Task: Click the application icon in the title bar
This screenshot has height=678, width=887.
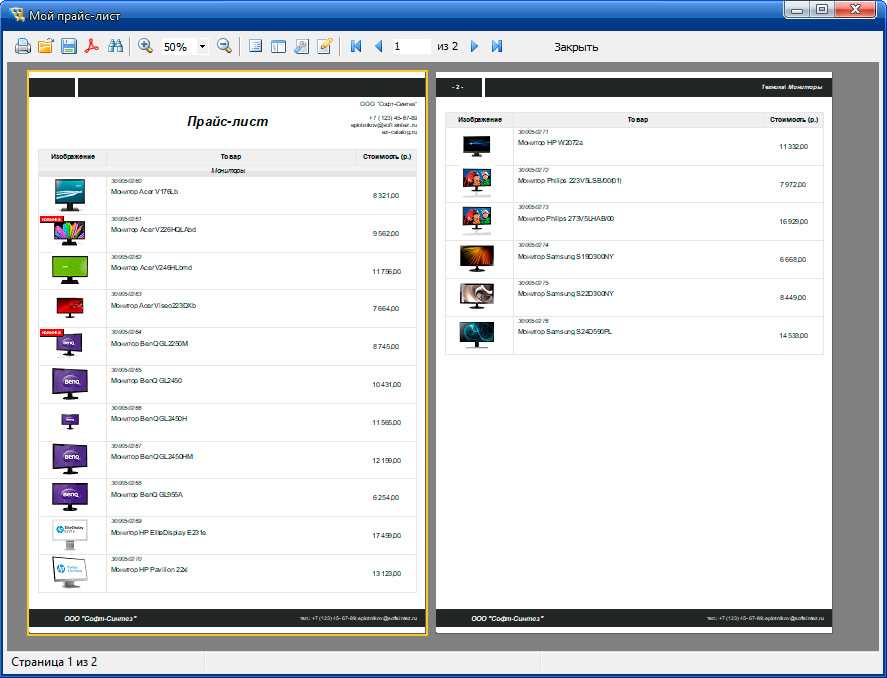Action: [17, 15]
